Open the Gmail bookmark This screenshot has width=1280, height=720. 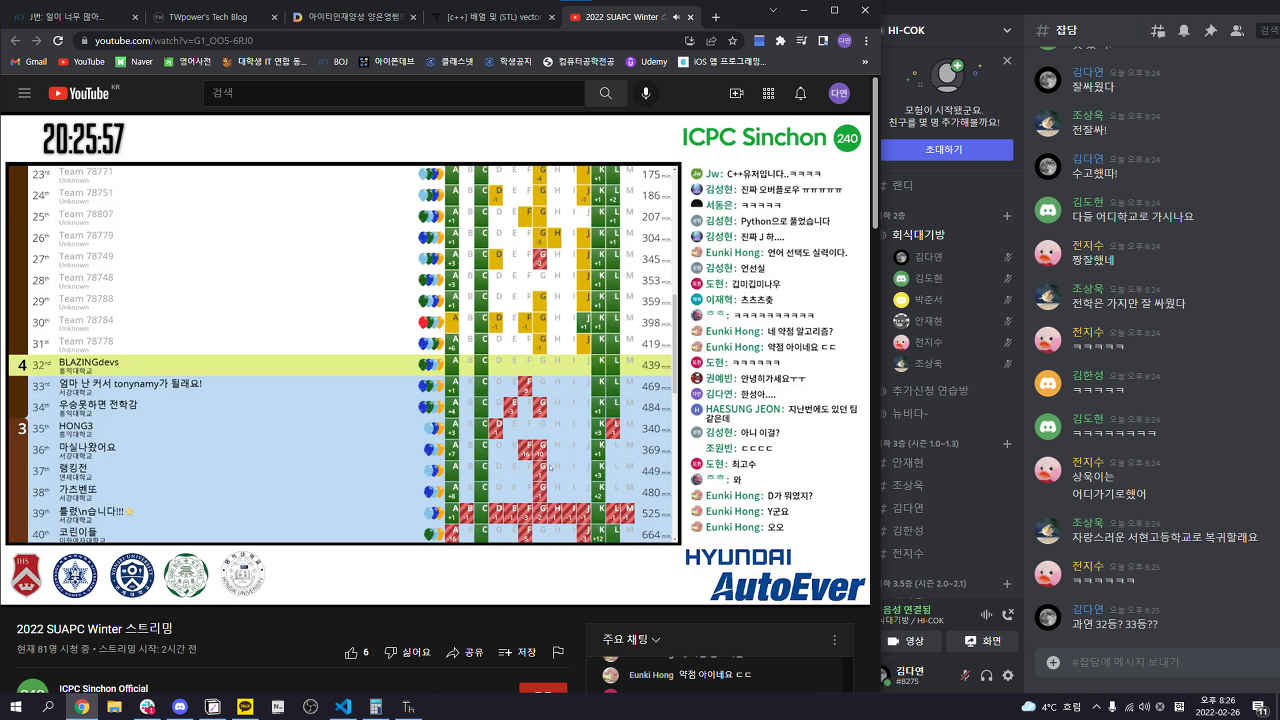(29, 61)
